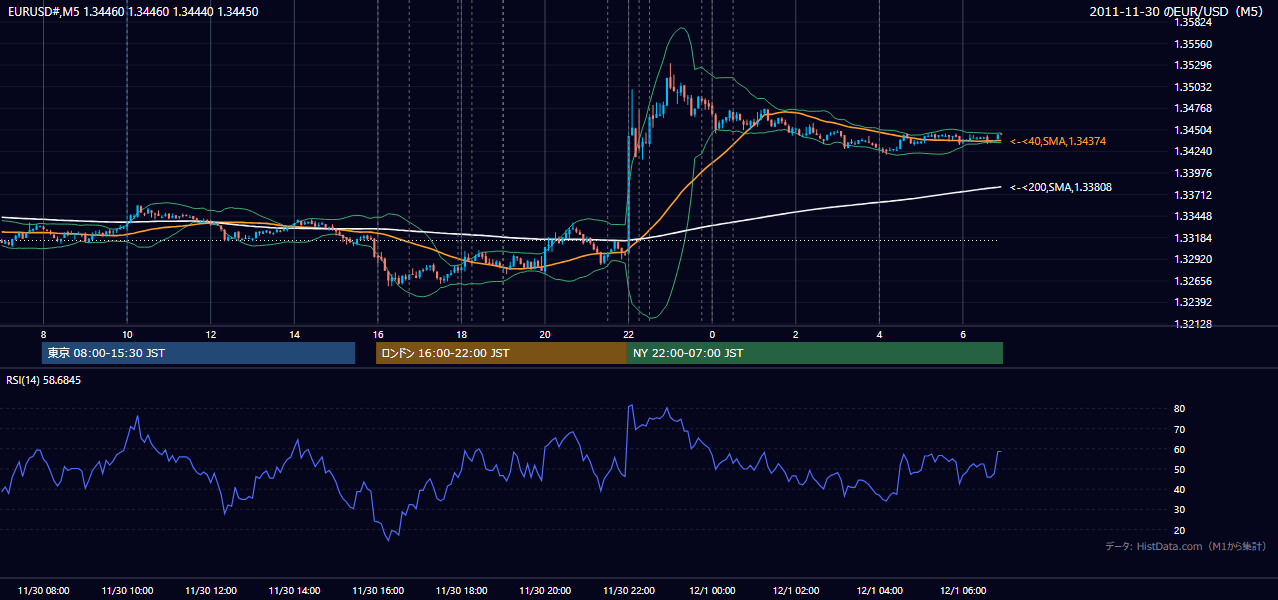This screenshot has width=1278, height=600.
Task: Click hour label 0 under price chart
Action: point(712,334)
